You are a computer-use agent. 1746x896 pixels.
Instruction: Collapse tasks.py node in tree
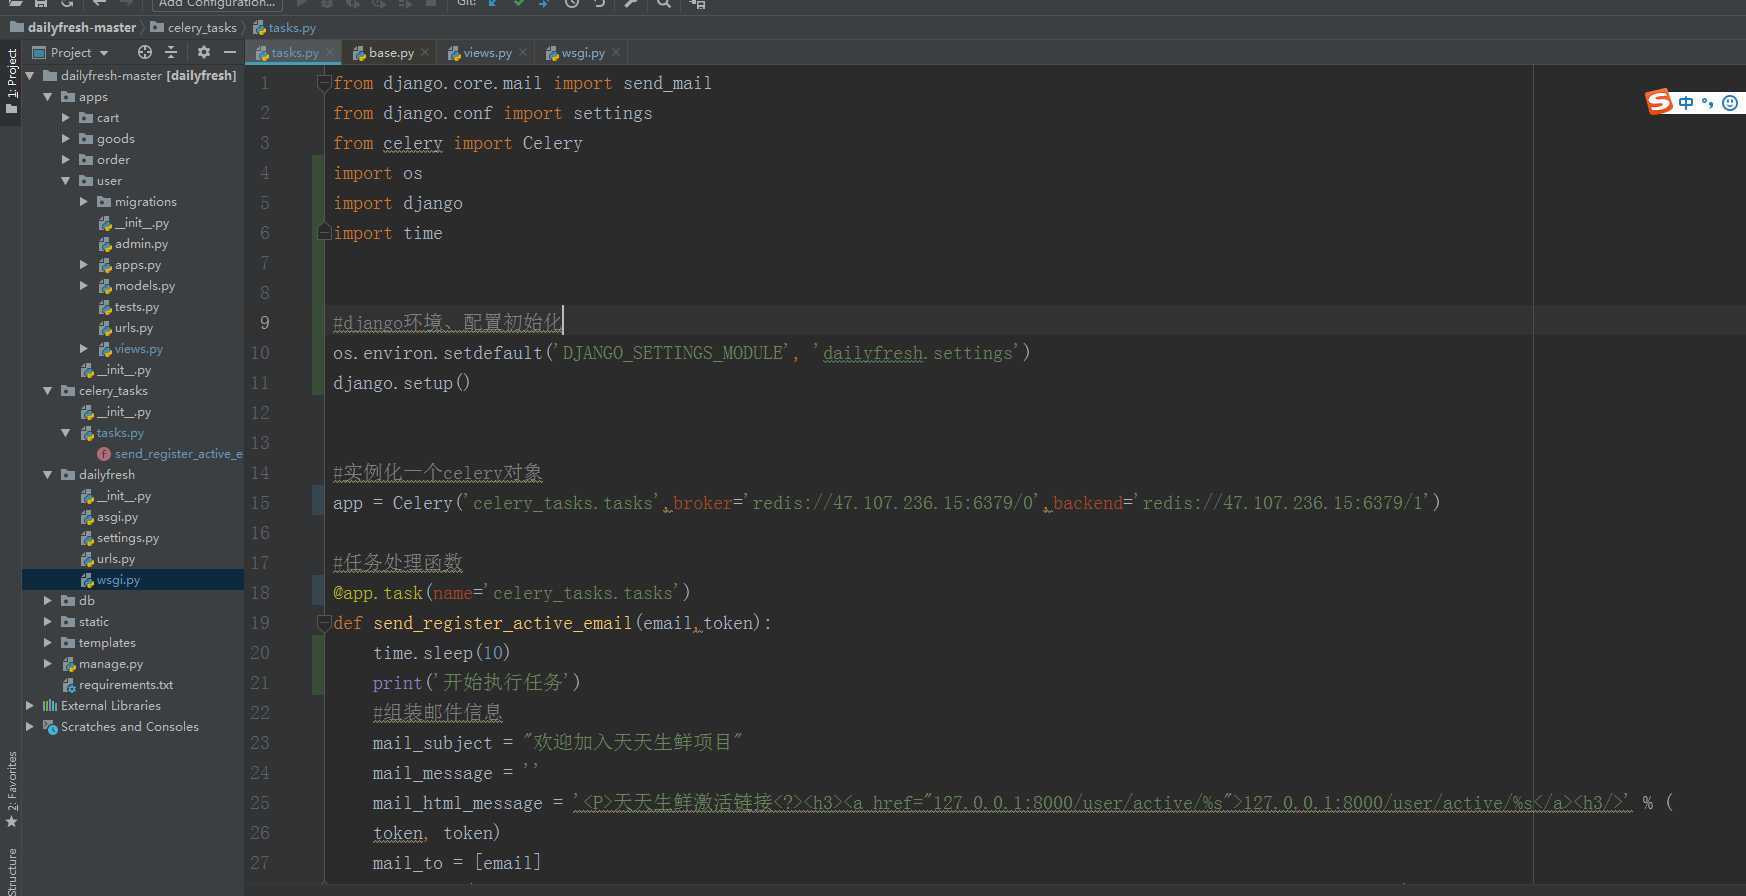tap(66, 433)
